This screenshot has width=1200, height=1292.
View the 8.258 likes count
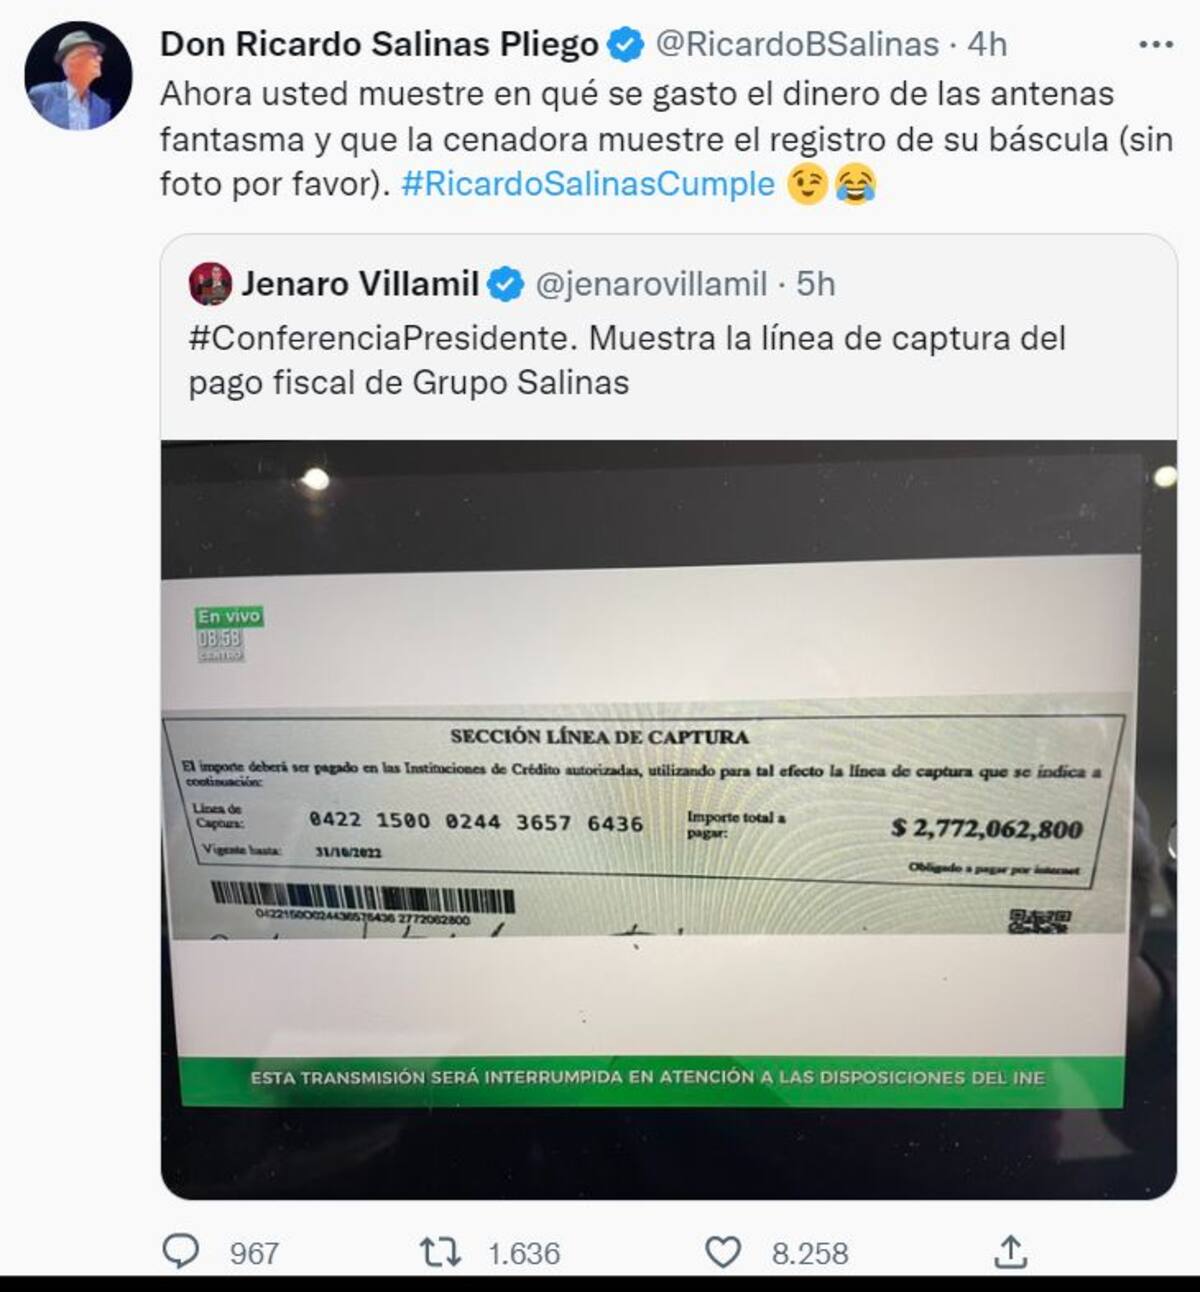pyautogui.click(x=810, y=1253)
